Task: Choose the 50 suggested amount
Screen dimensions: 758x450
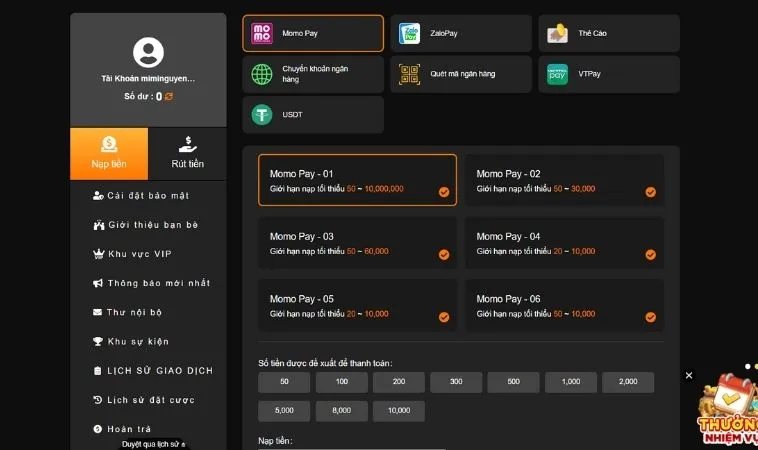Action: 284,382
